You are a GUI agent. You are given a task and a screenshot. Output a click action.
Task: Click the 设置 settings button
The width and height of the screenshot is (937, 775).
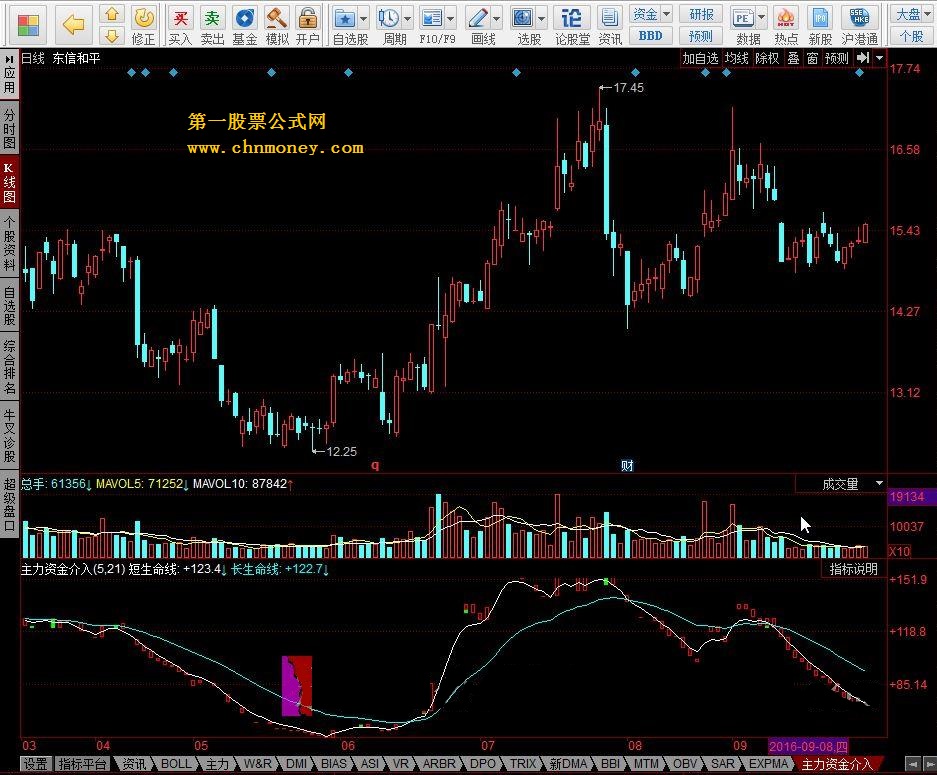pyautogui.click(x=35, y=764)
